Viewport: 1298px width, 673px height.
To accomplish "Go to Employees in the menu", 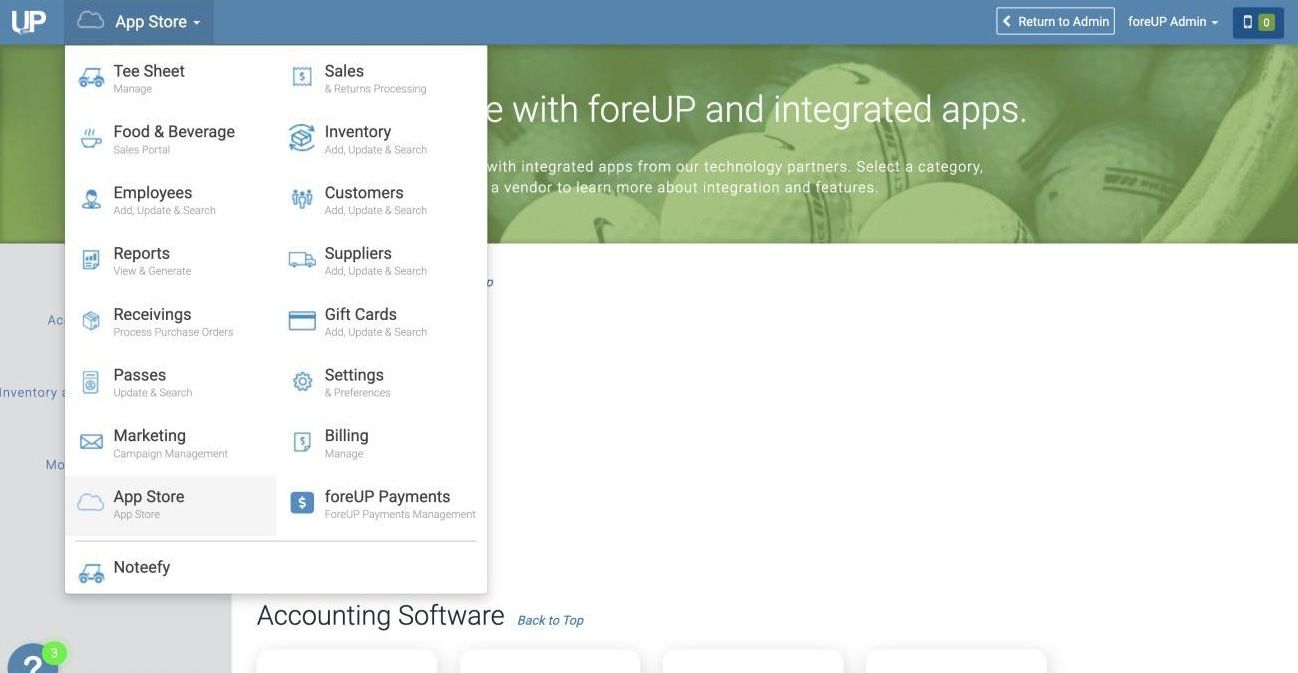I will point(170,200).
